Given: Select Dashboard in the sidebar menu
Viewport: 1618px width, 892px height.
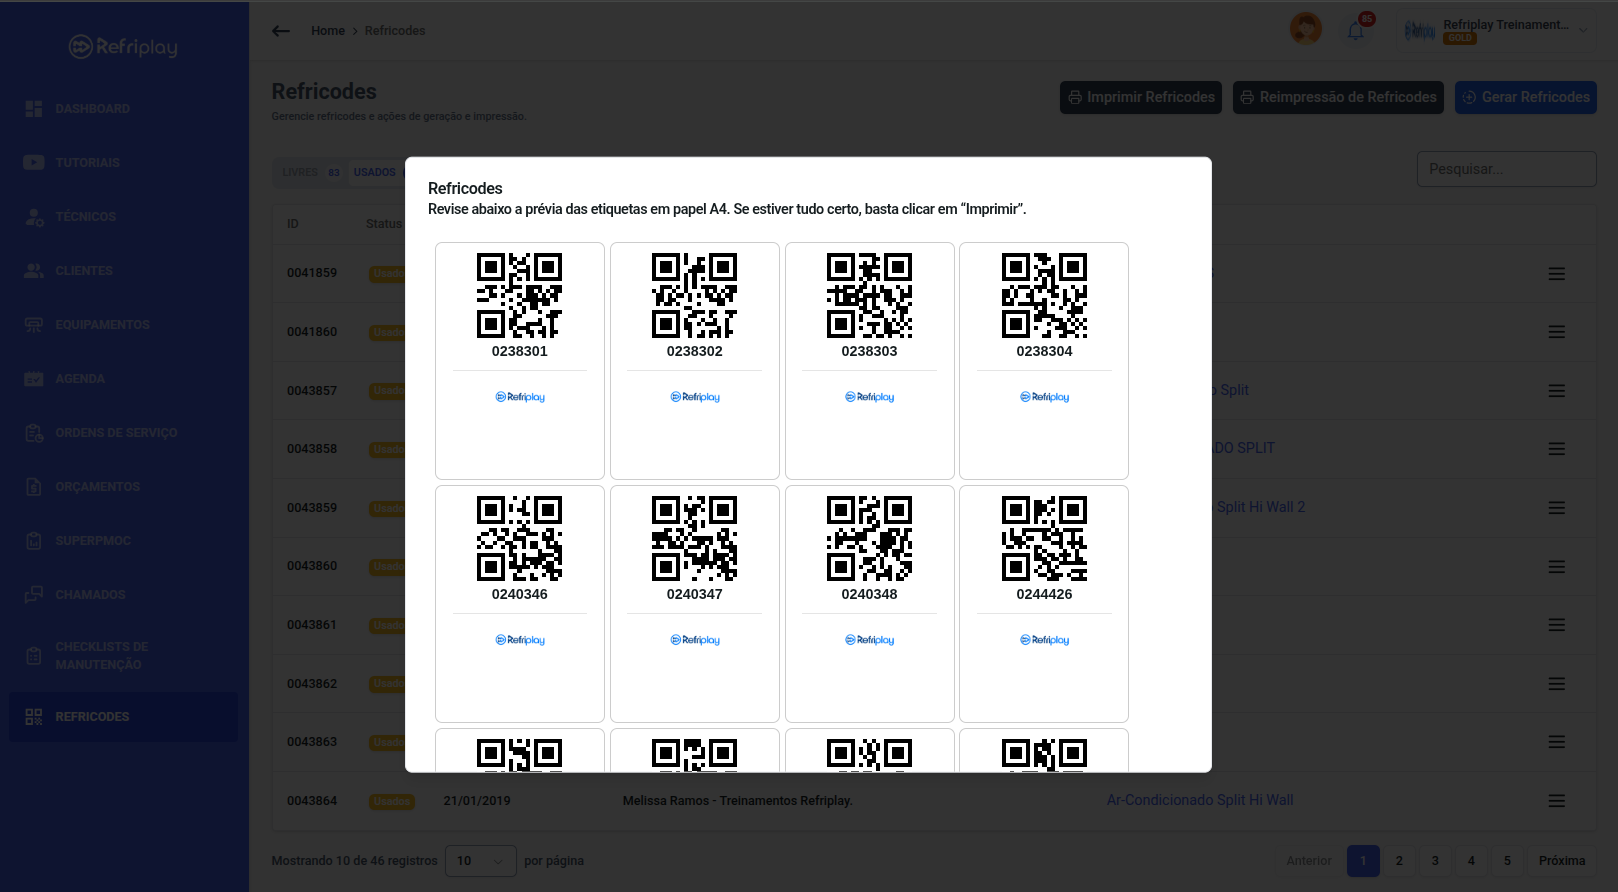Looking at the screenshot, I should [x=93, y=109].
